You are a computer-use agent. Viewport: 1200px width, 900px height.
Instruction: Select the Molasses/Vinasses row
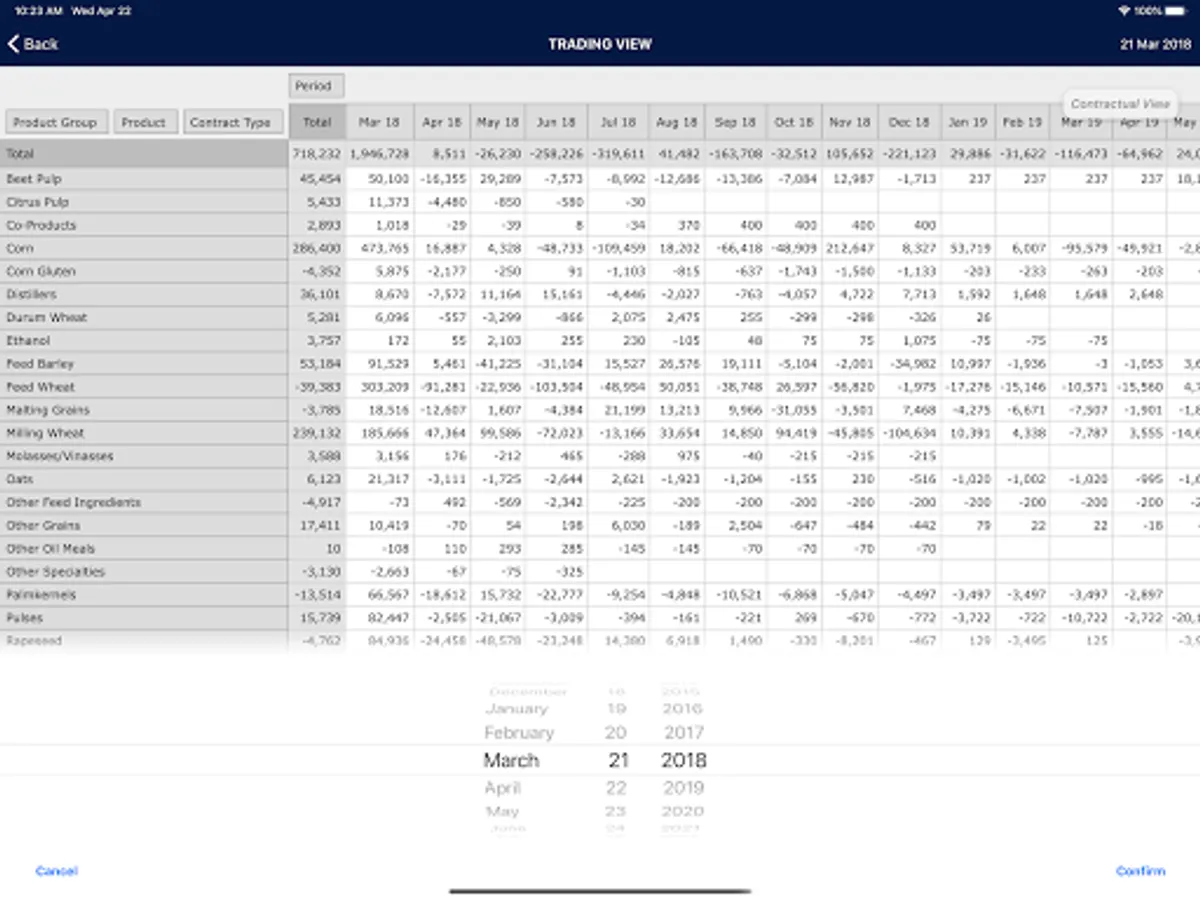tap(145, 456)
